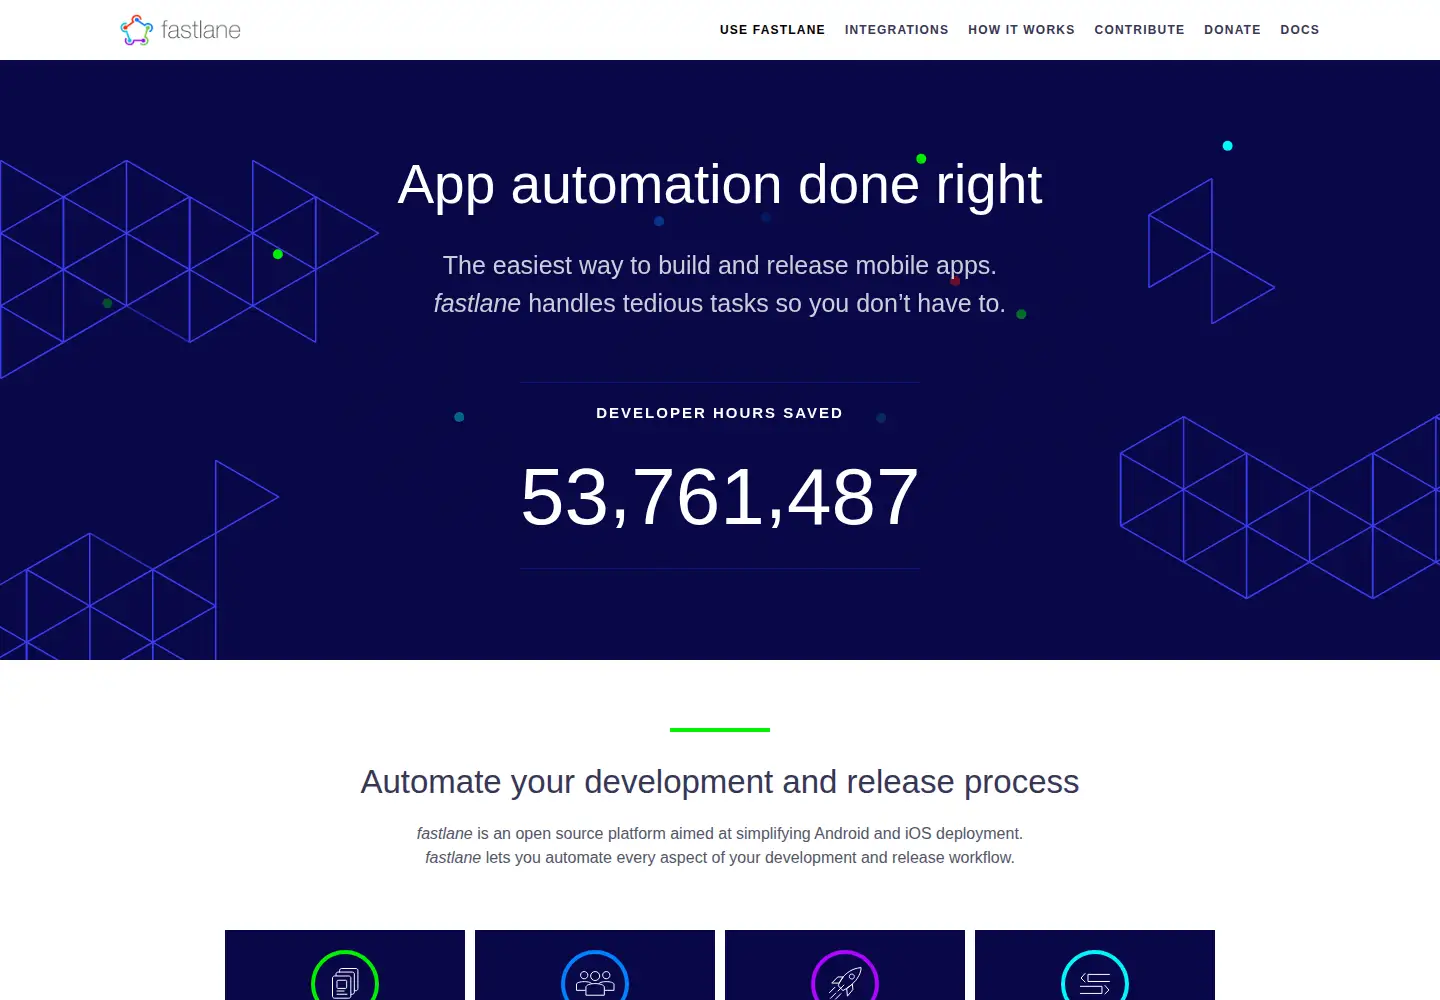The image size is (1440, 1000).
Task: Click the fastlane logo in the header
Action: point(181,30)
